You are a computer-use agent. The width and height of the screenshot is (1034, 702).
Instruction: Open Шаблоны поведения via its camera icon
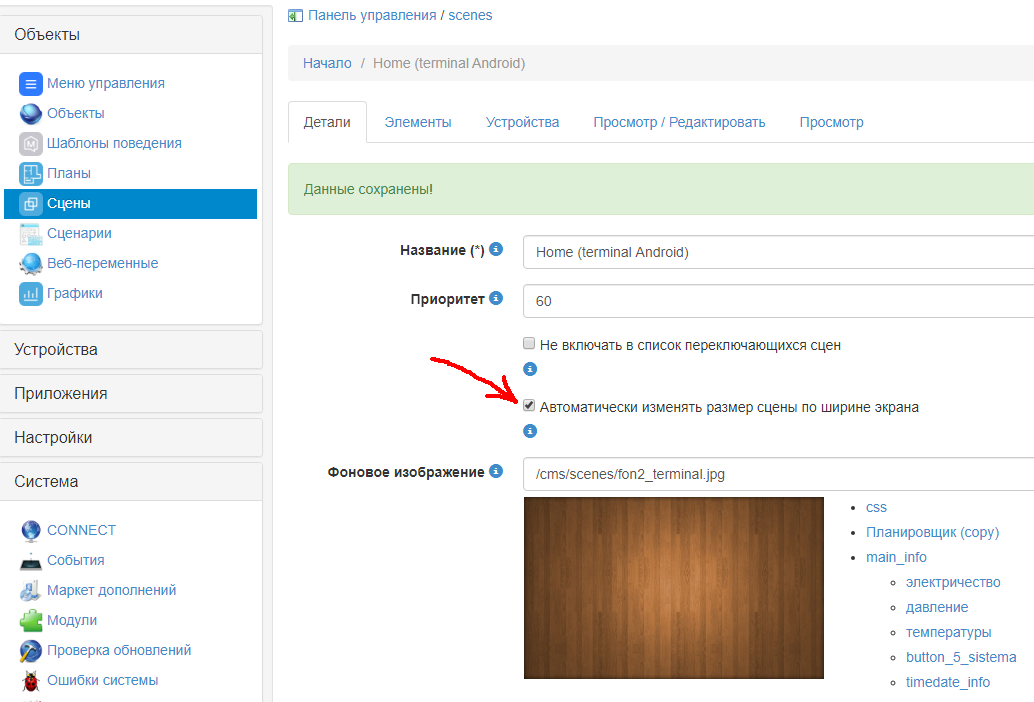31,143
